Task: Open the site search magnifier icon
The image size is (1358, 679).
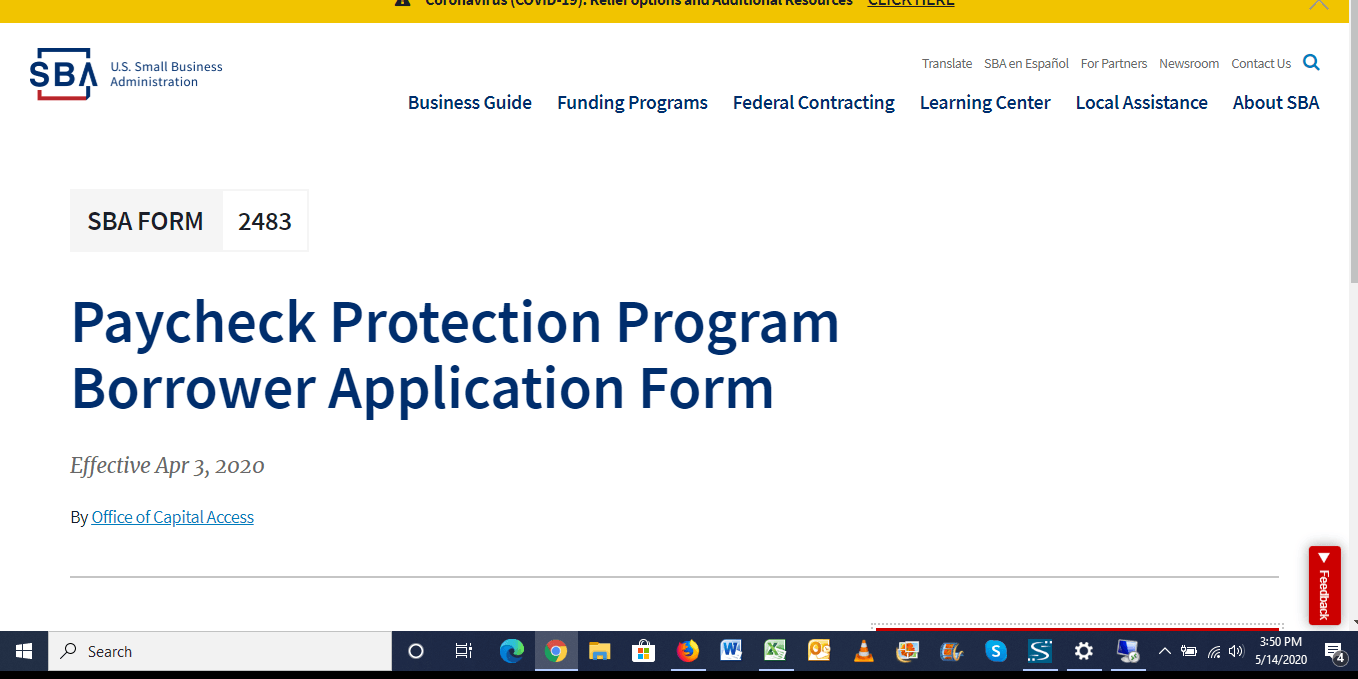Action: pos(1311,62)
